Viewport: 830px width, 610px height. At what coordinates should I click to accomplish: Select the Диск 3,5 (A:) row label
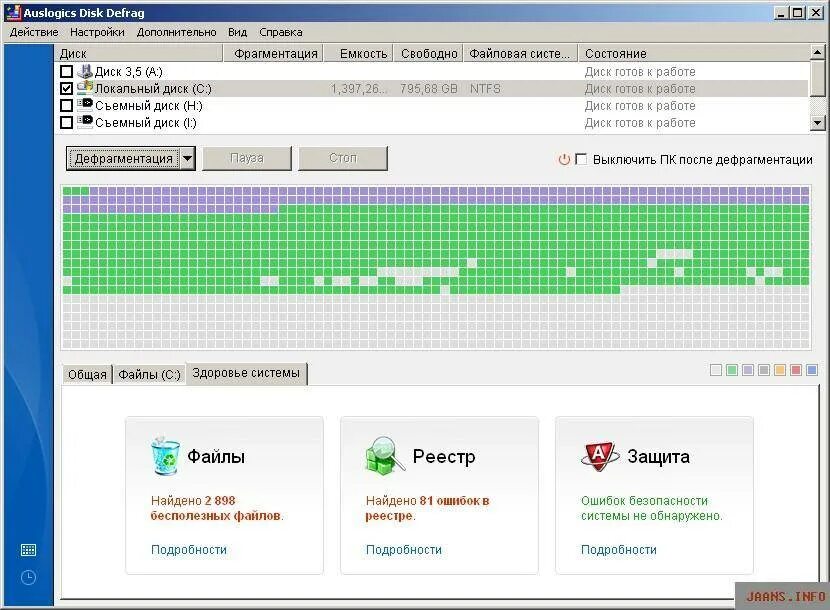129,72
